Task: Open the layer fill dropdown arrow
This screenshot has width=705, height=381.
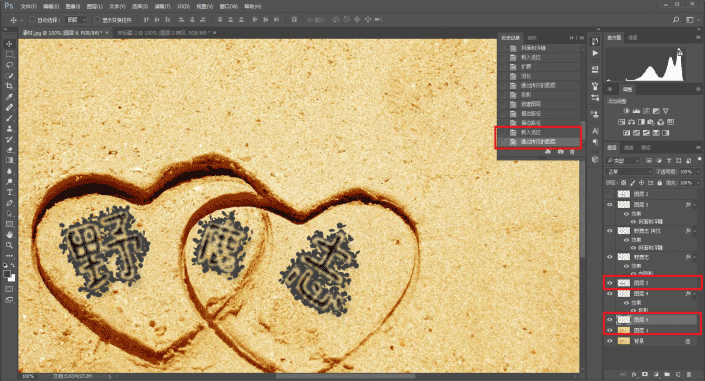Action: point(698,183)
